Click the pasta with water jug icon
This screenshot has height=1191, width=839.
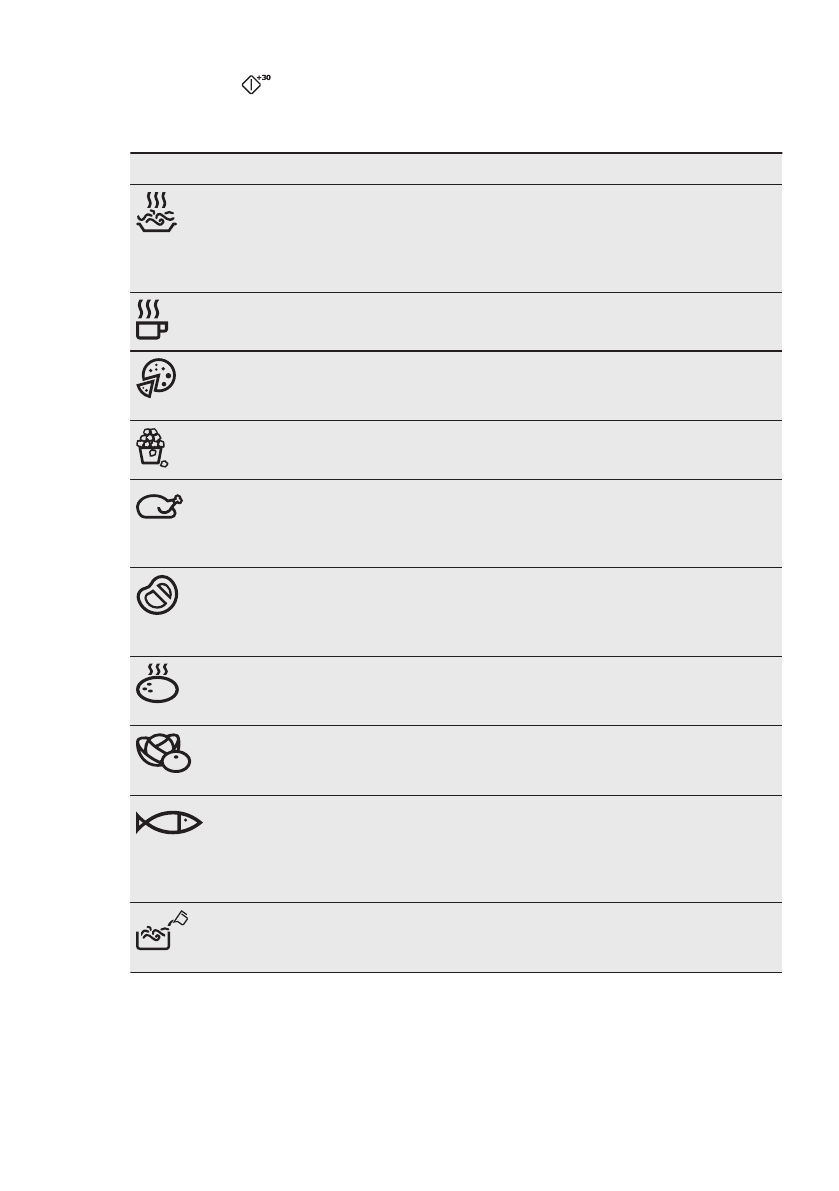(x=160, y=930)
